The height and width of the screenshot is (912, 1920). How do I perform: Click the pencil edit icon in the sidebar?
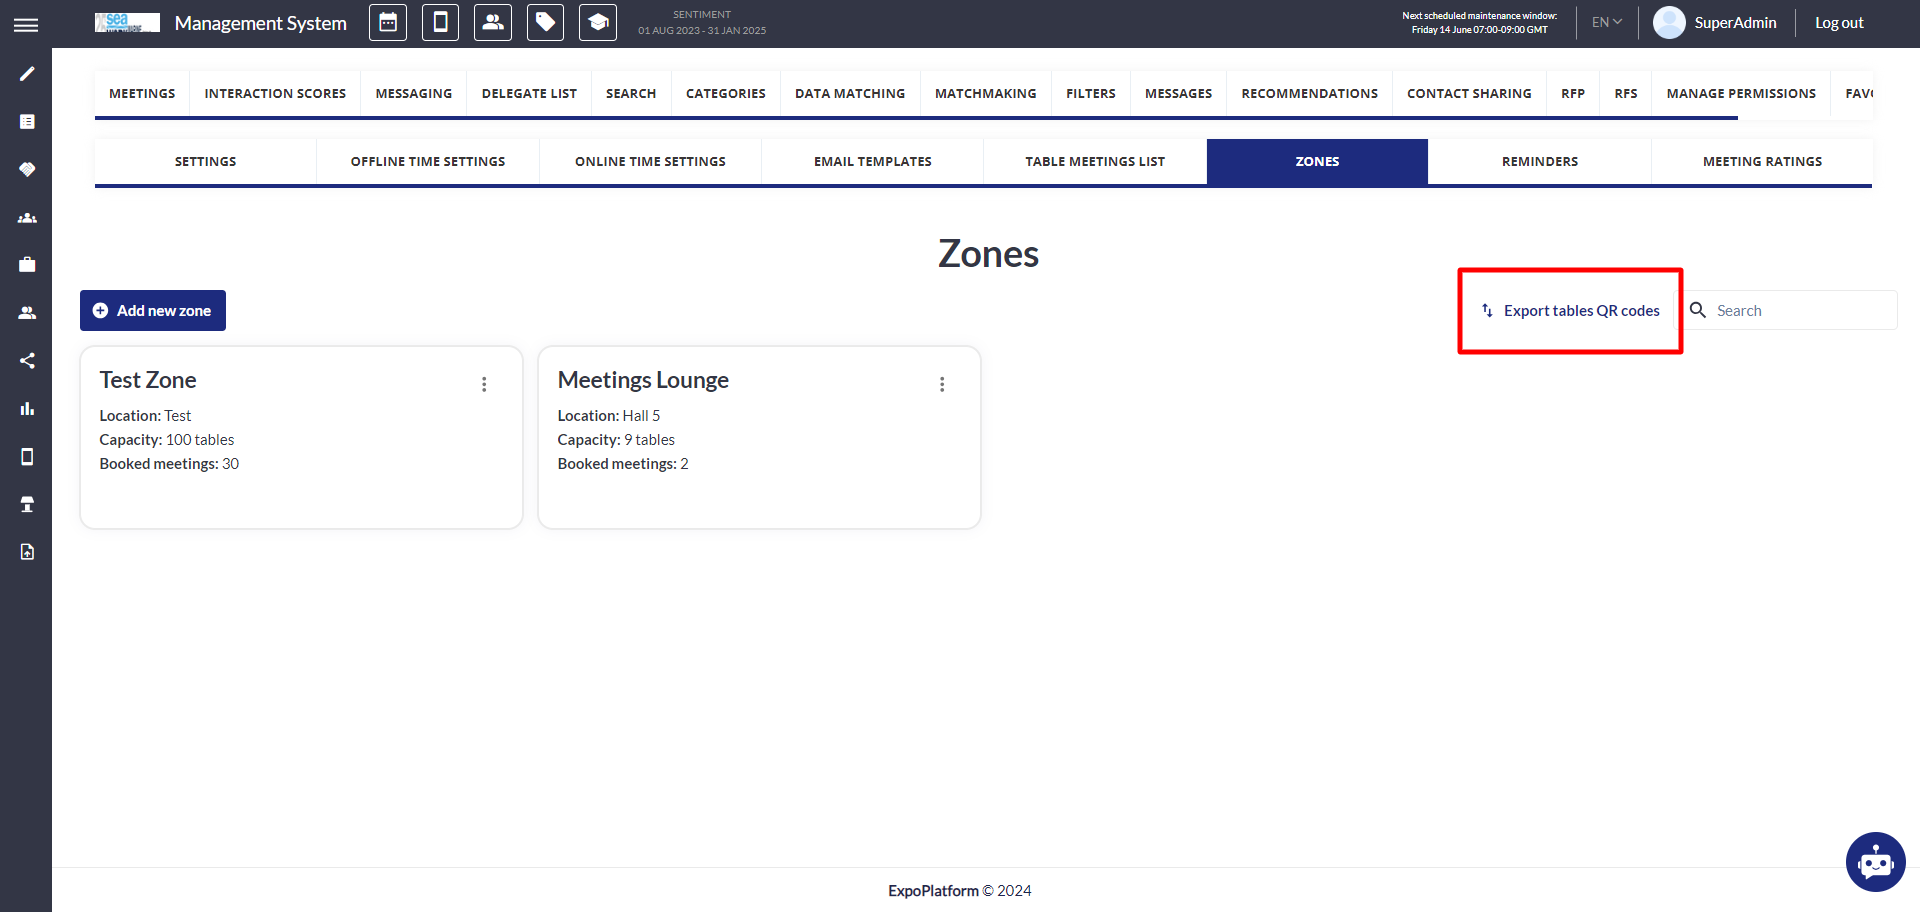click(x=27, y=74)
